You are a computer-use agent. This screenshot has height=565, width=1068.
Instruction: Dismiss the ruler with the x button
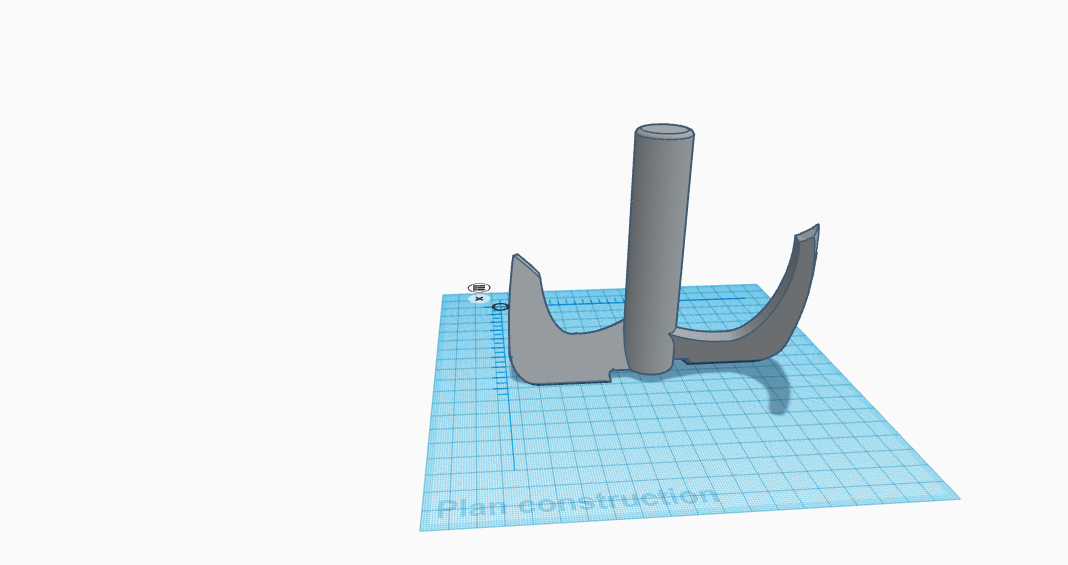point(479,299)
